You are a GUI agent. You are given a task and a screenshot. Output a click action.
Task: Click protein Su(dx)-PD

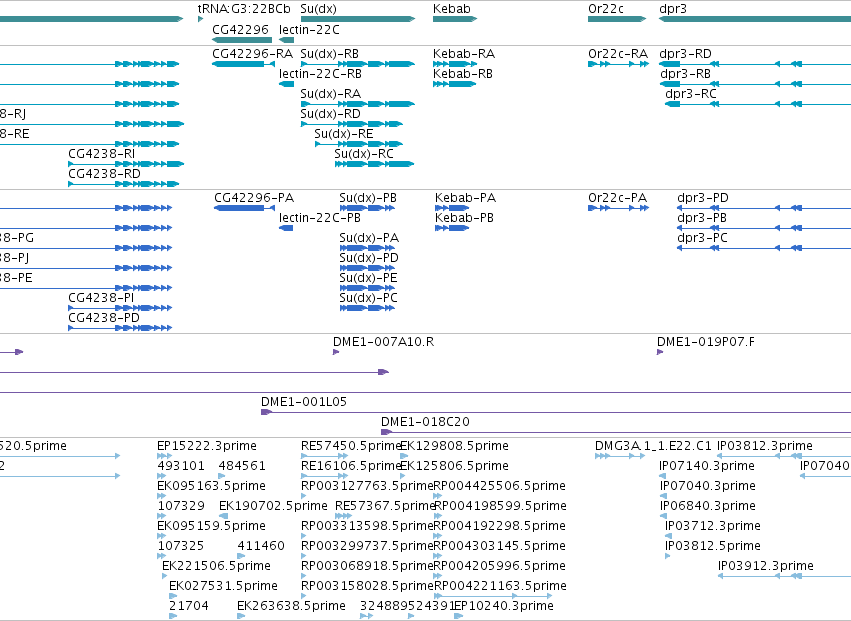(x=367, y=268)
